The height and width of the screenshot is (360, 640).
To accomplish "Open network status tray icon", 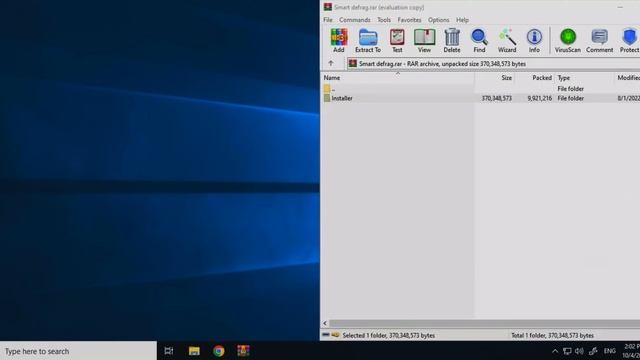I will (x=567, y=351).
